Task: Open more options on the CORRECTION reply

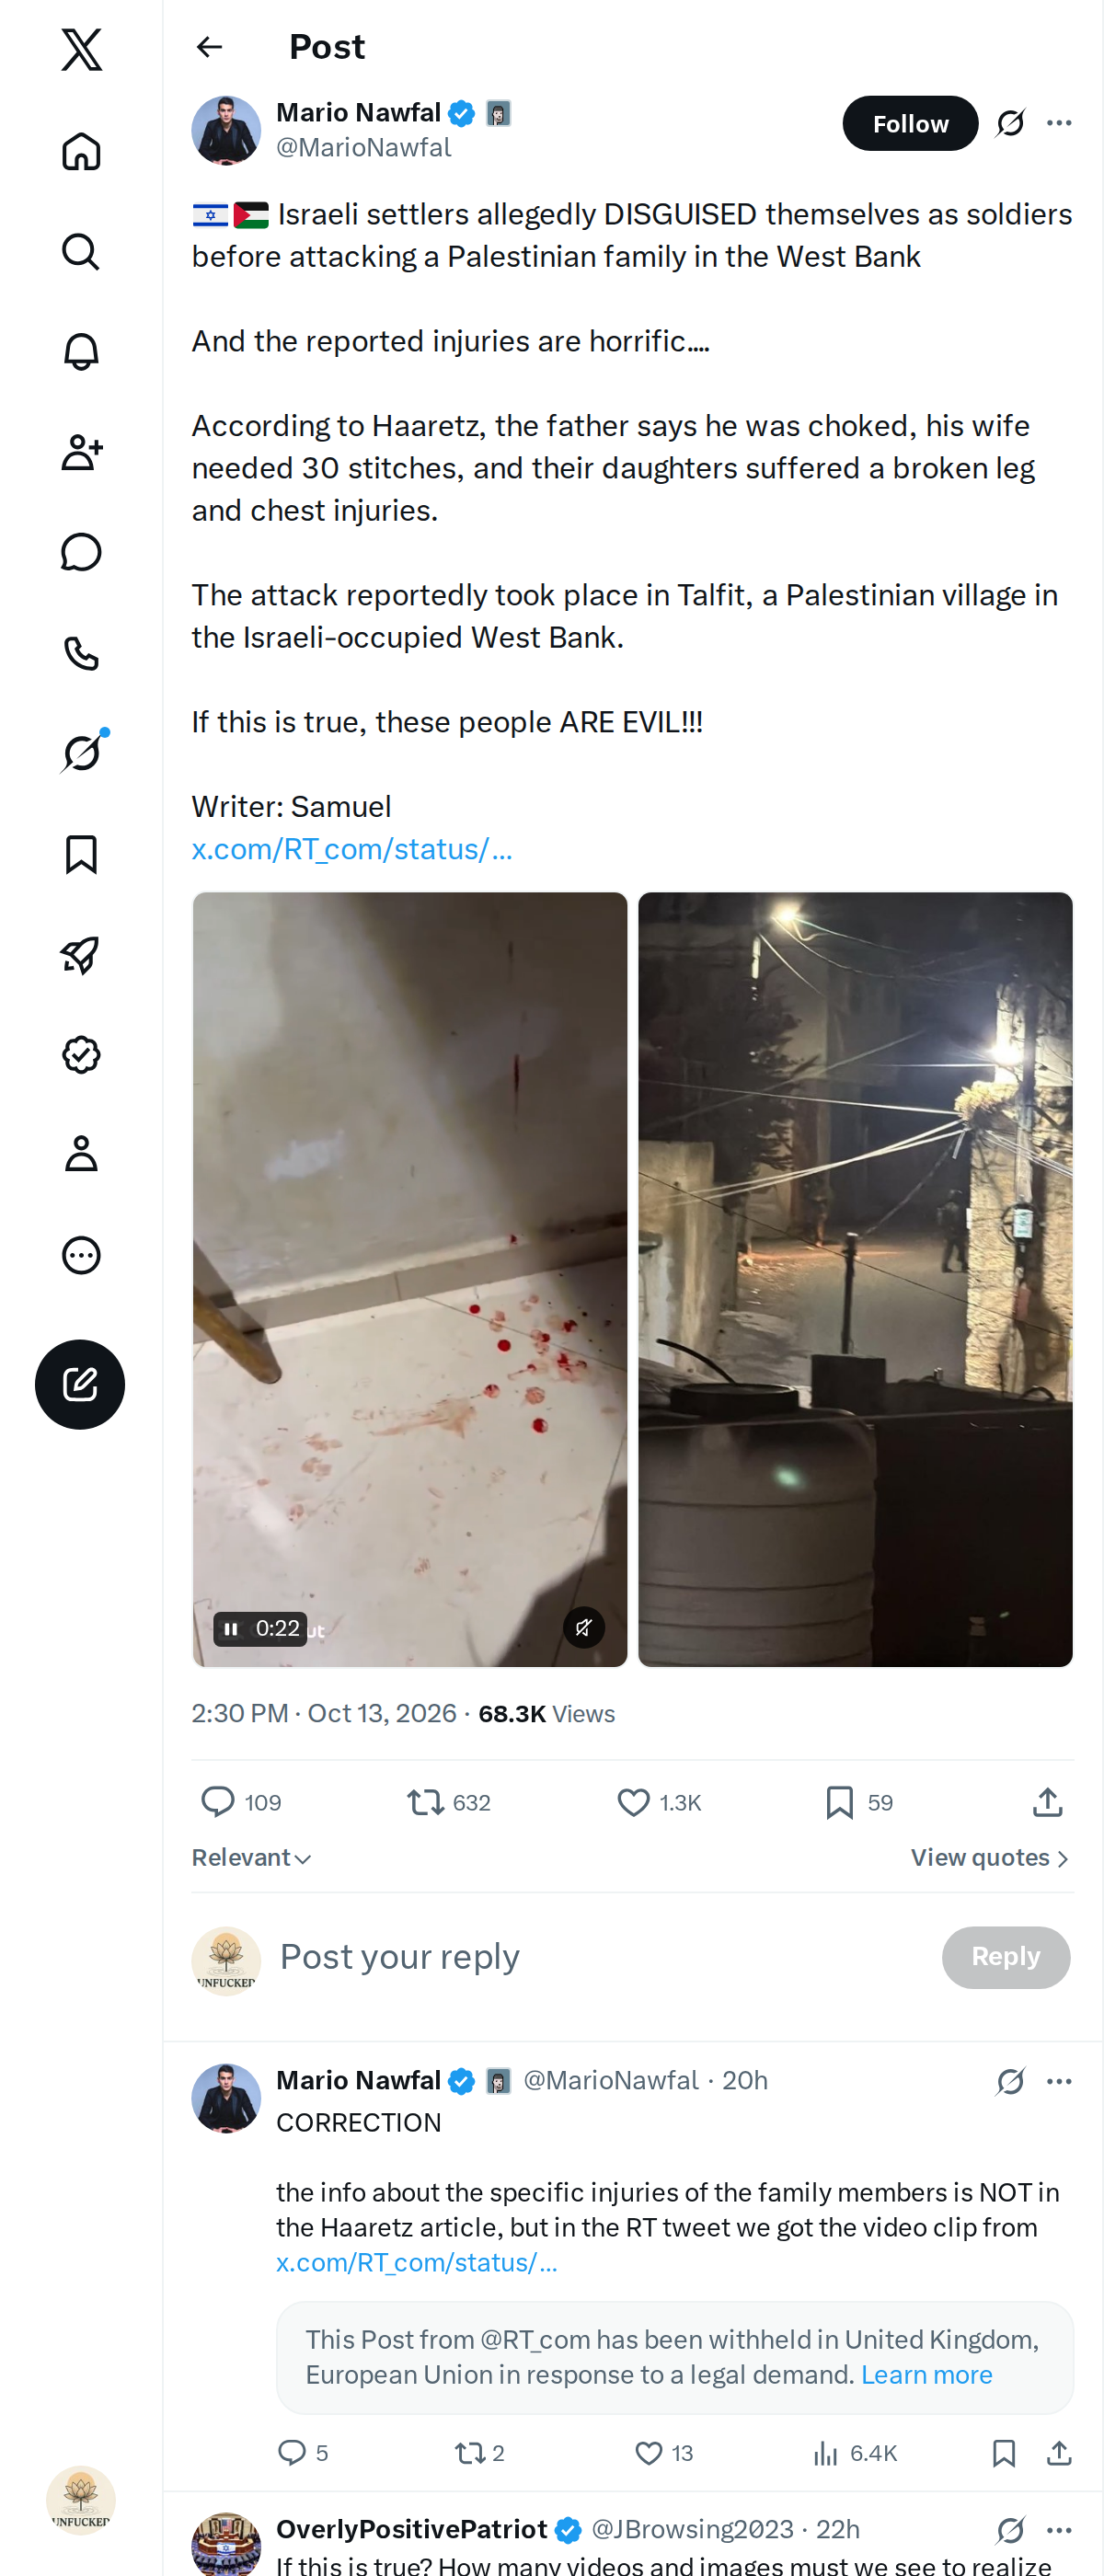Action: (1059, 2081)
